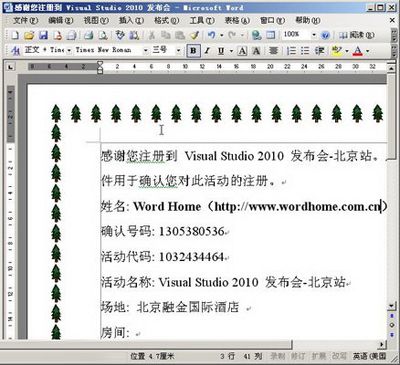Toggle Character Border (boxed A)
The width and height of the screenshot is (400, 365).
[x=242, y=51]
